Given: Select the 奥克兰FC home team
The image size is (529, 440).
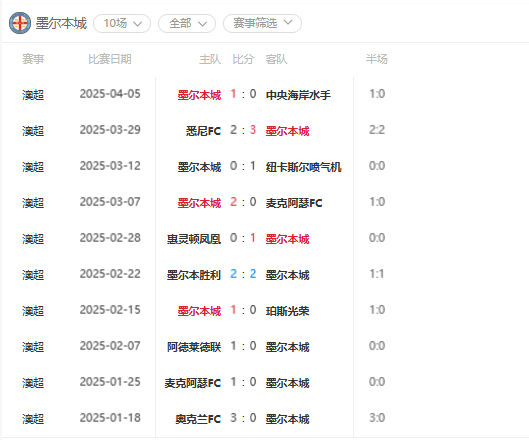Looking at the screenshot, I should click(198, 419).
